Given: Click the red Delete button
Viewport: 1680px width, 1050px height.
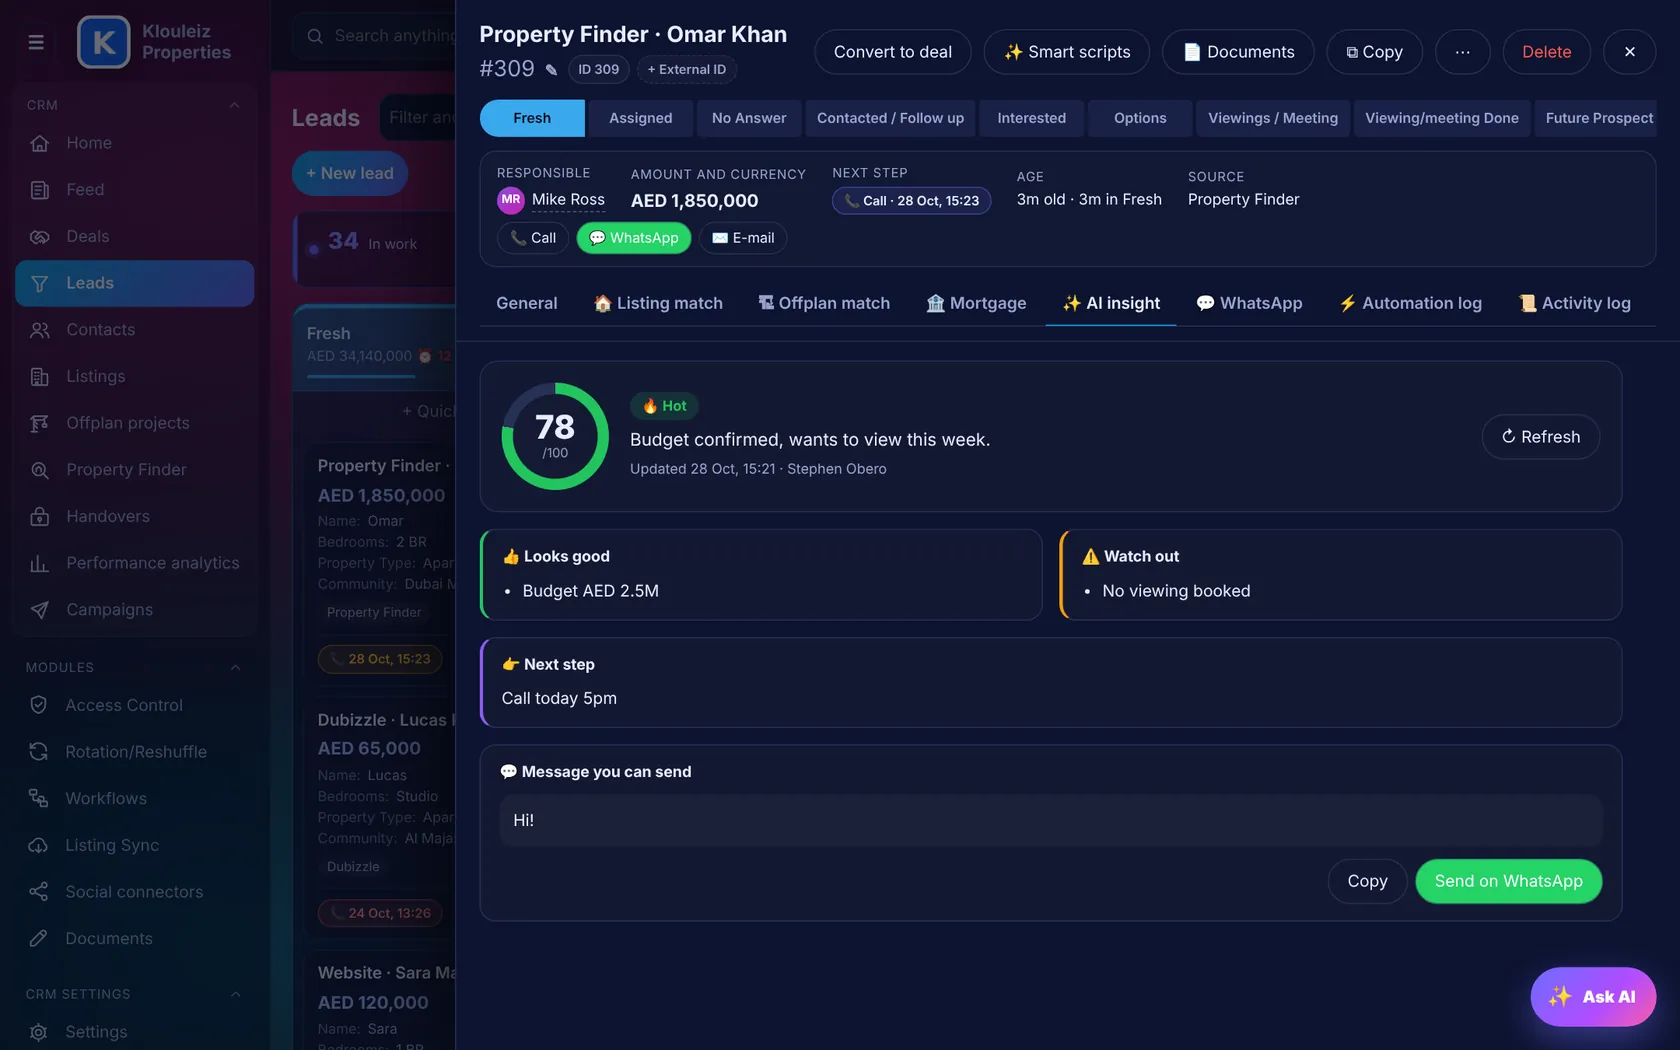Looking at the screenshot, I should (x=1546, y=52).
